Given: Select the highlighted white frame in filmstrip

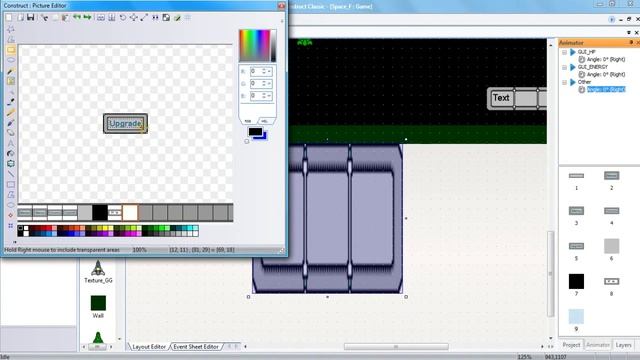Looking at the screenshot, I should [130, 213].
